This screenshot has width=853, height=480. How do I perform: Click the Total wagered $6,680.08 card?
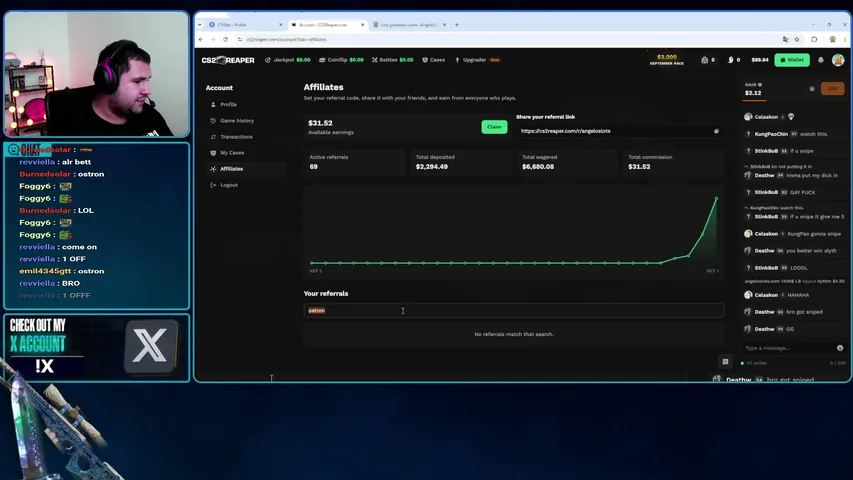point(566,162)
